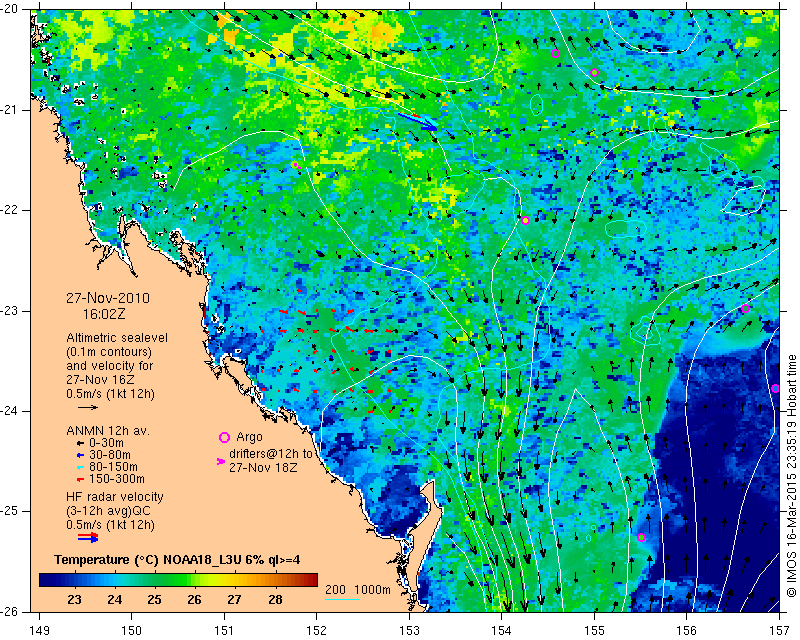Click the '(0.1m contours)' legend text
This screenshot has width=800, height=640.
(109, 352)
